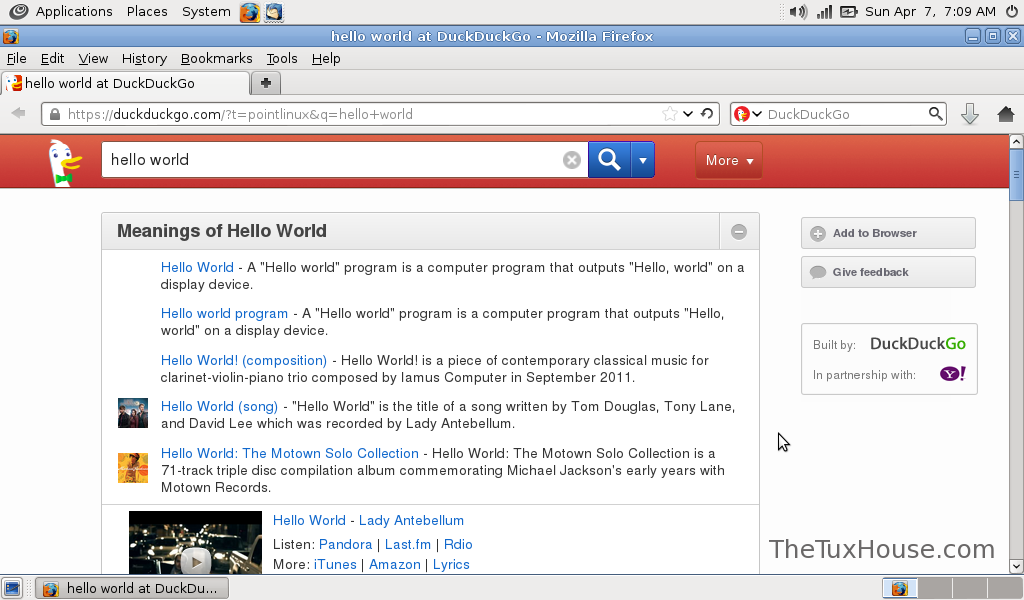Expand the search button options dropdown arrow
The image size is (1024, 600).
click(x=643, y=160)
